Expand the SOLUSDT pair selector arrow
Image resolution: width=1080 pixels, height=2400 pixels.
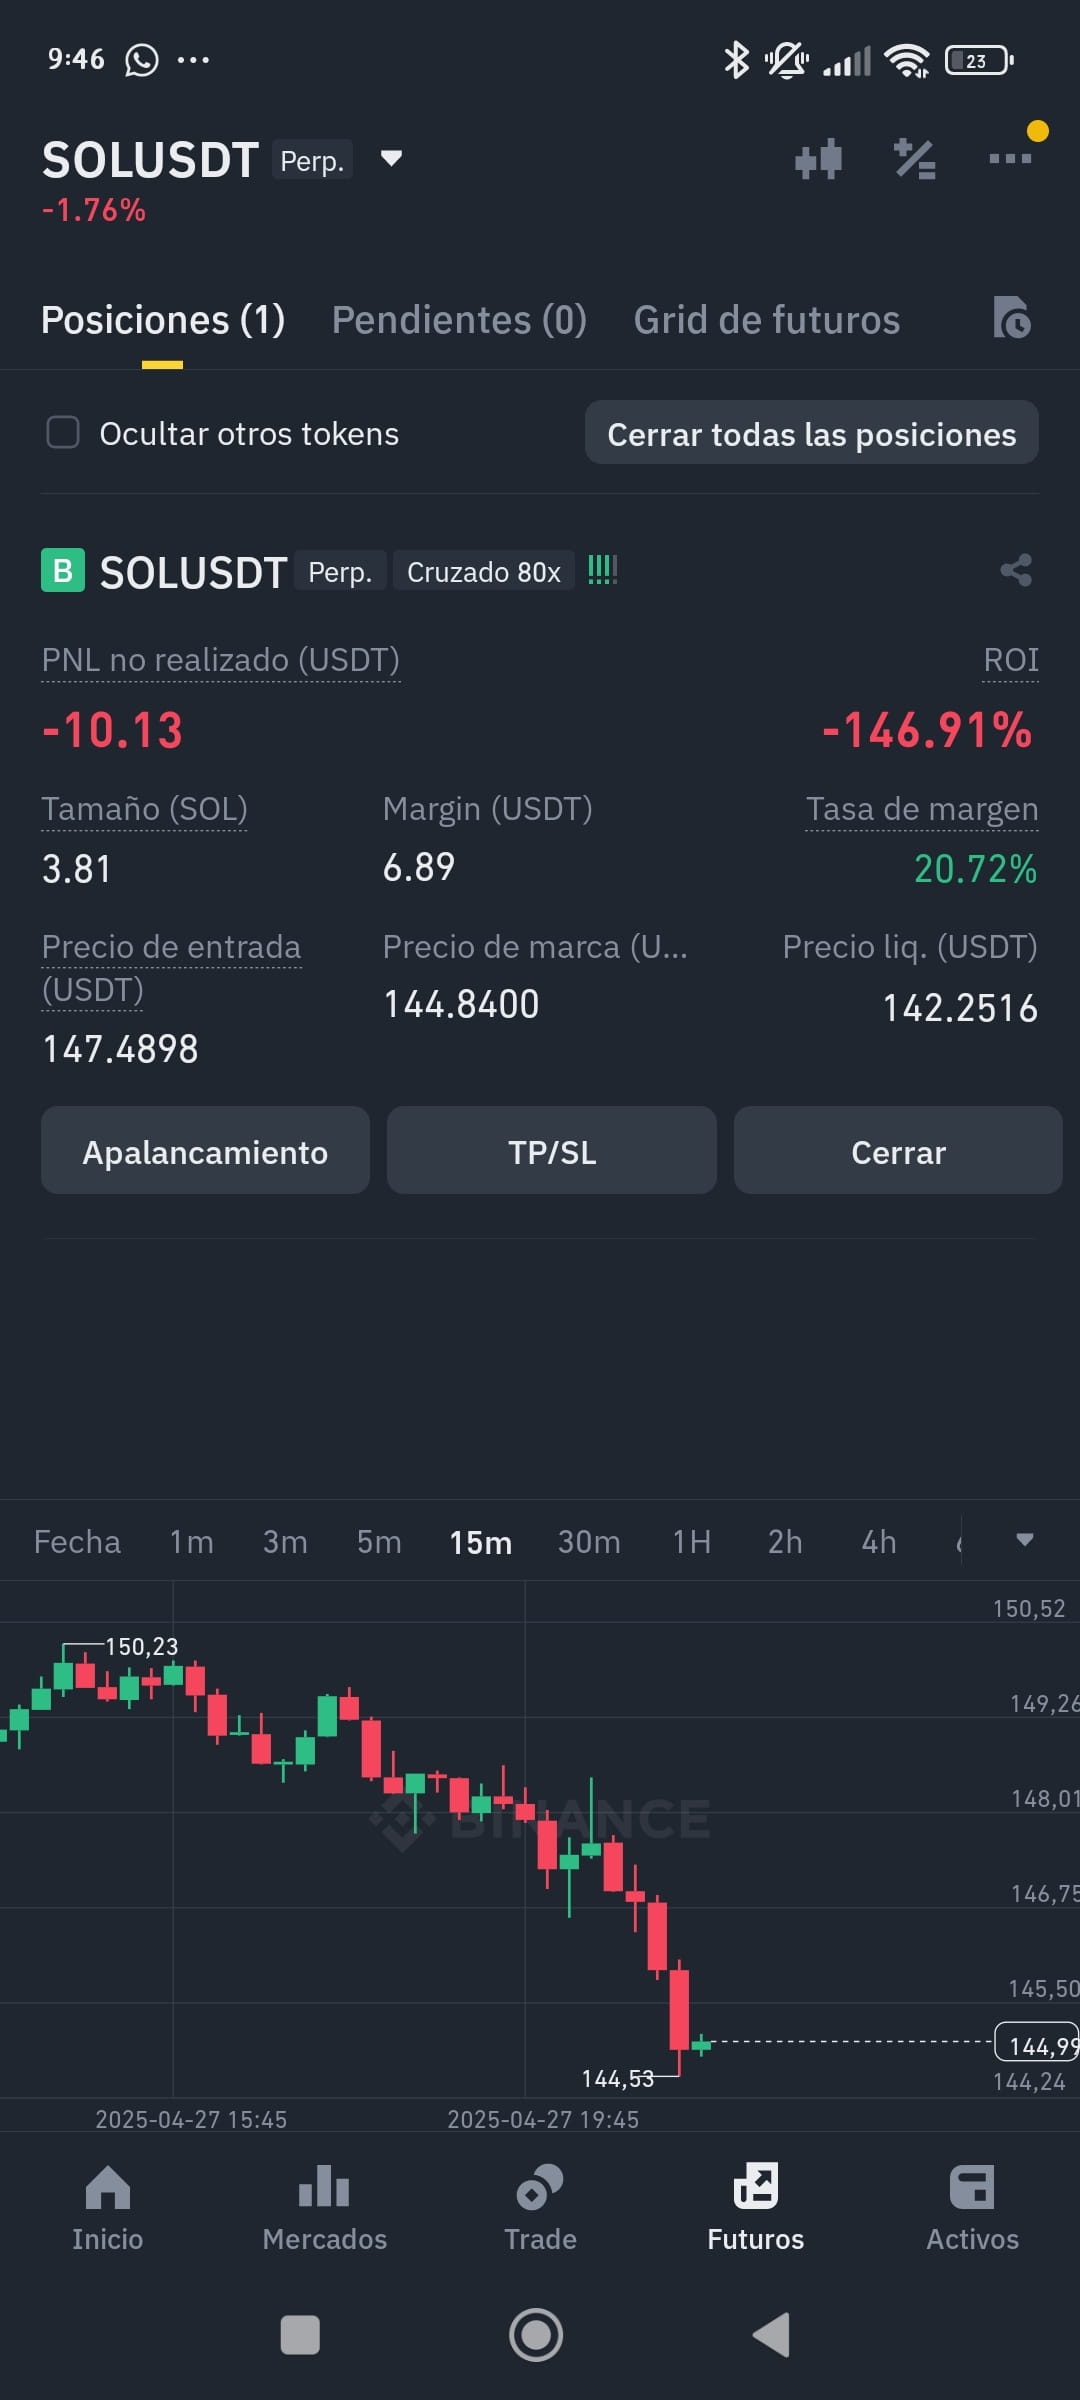(x=391, y=158)
